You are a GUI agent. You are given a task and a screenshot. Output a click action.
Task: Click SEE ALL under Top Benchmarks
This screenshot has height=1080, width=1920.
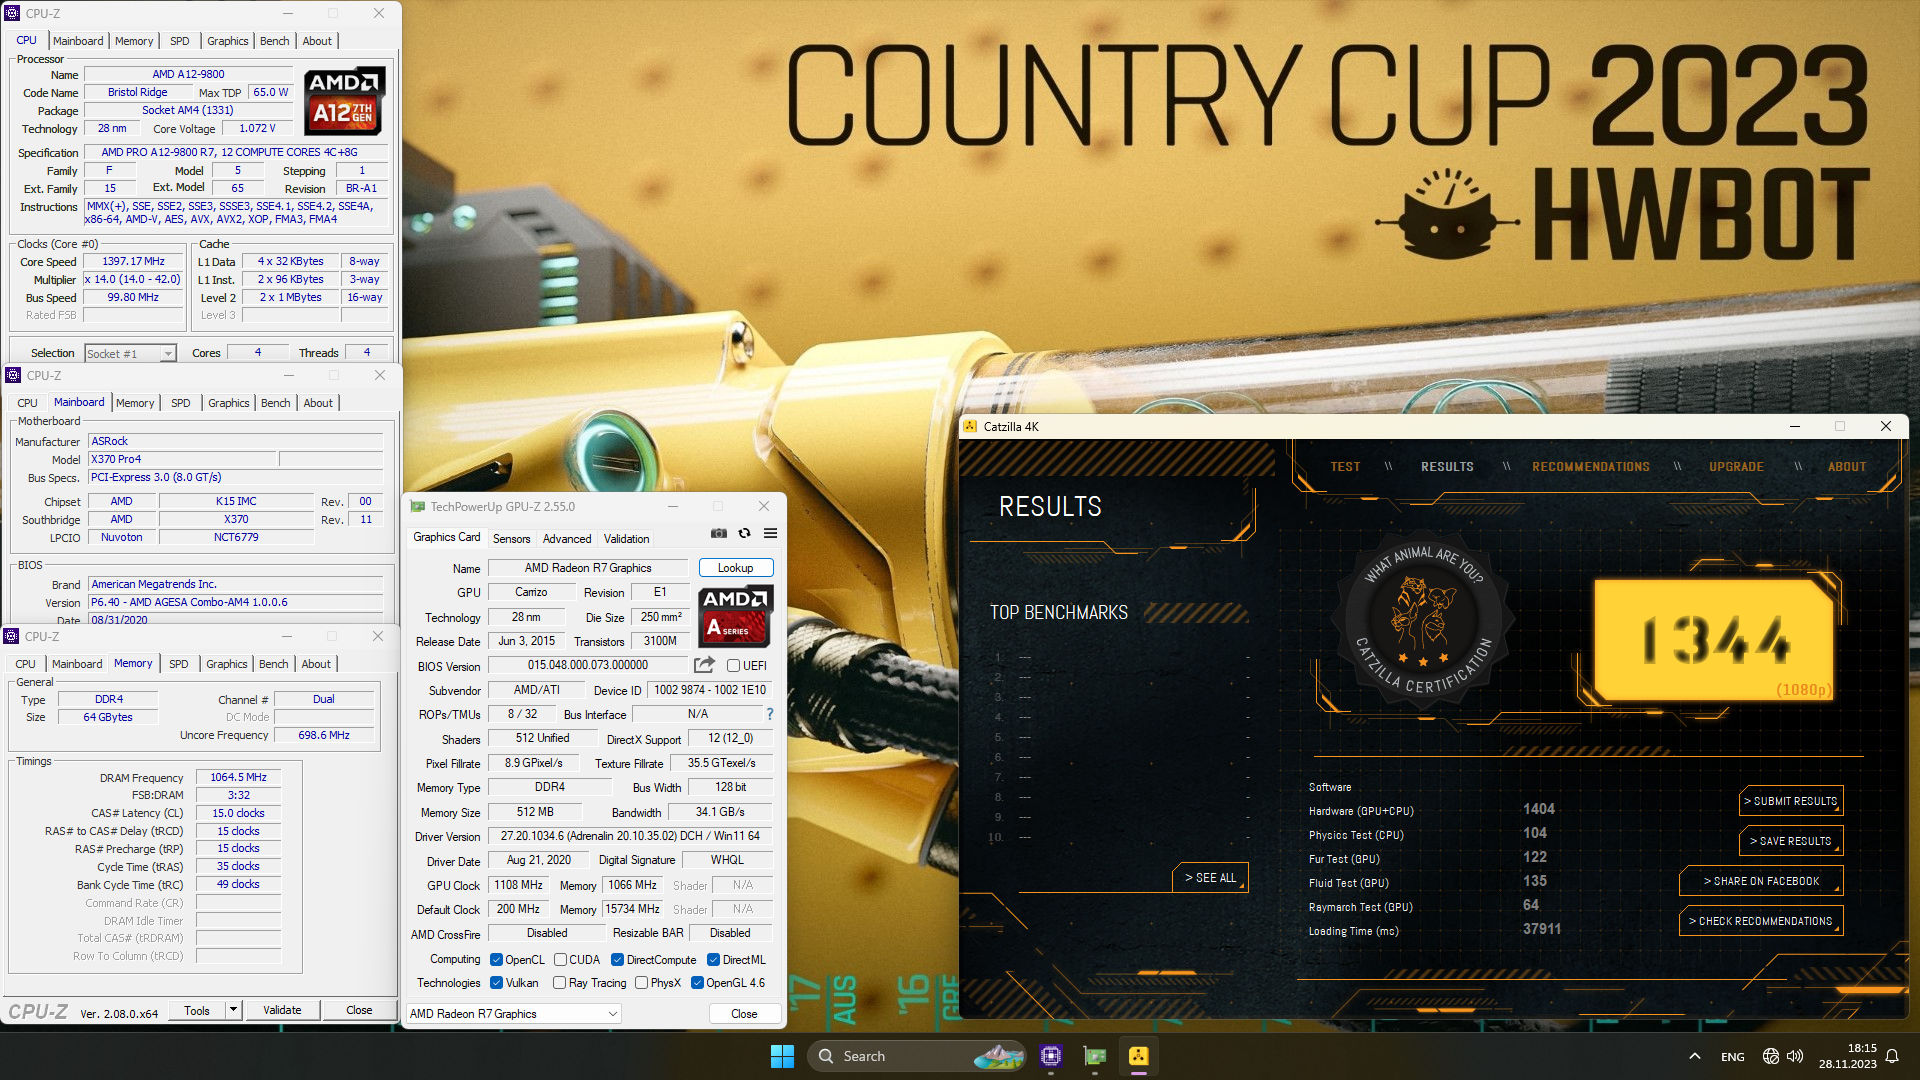click(1210, 877)
